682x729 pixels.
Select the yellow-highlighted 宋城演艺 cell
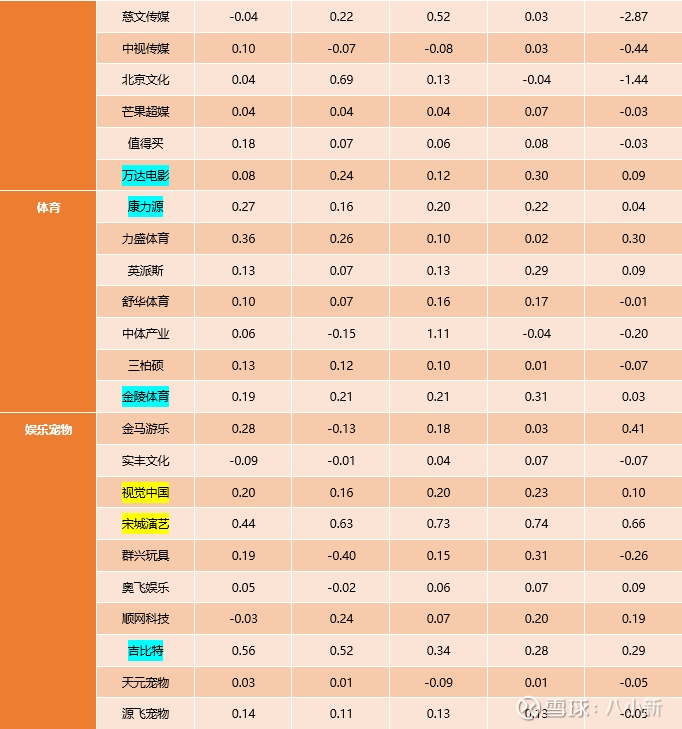point(146,524)
